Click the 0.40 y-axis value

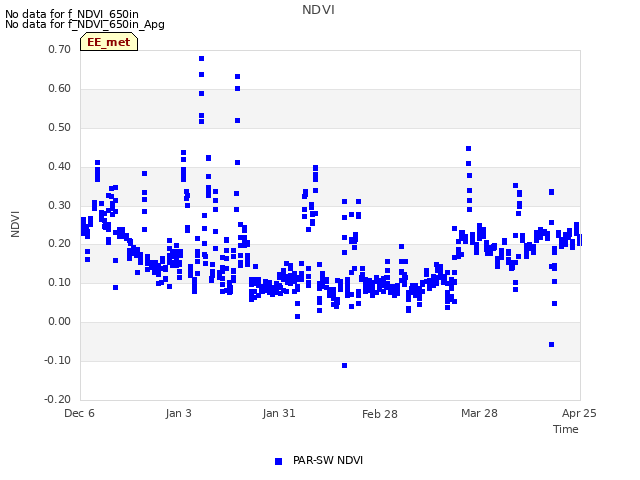point(59,167)
